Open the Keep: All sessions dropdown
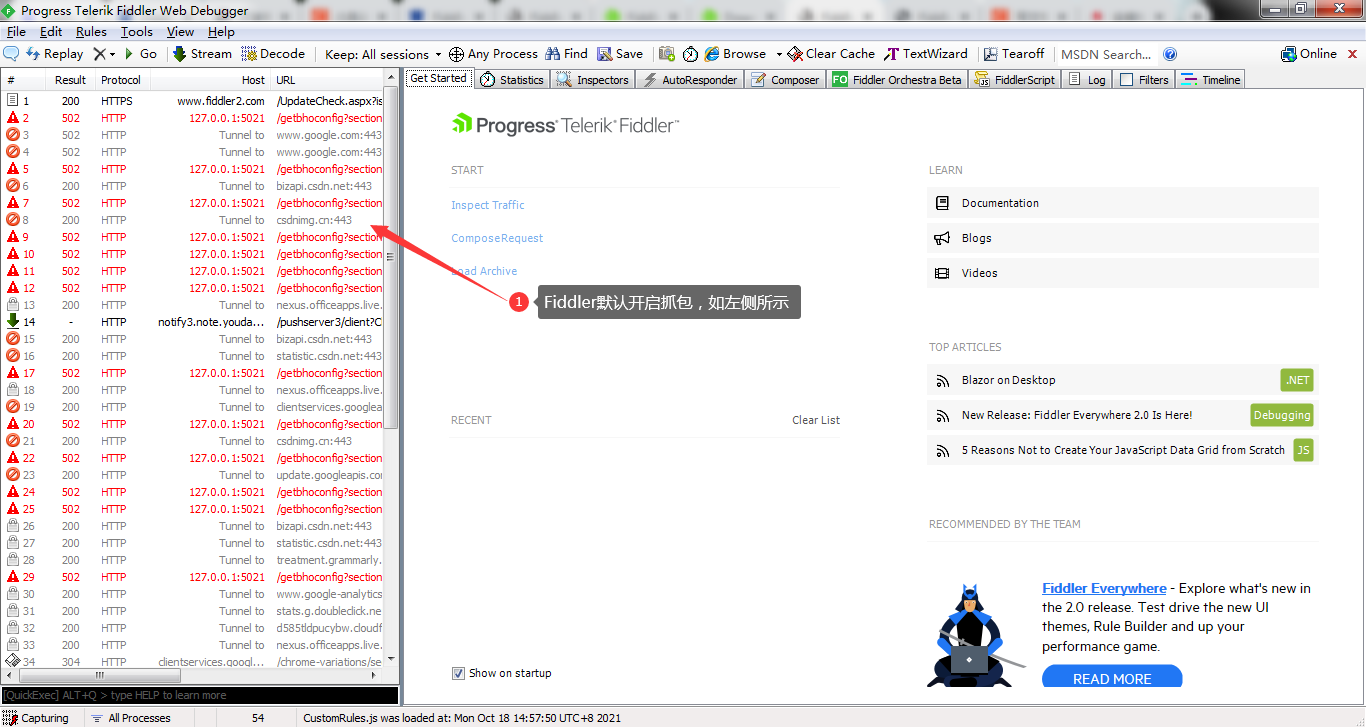Screen dimensions: 1366x728 pyautogui.click(x=383, y=54)
